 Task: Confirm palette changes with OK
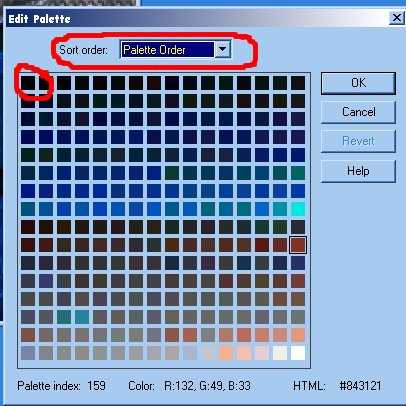tap(358, 83)
